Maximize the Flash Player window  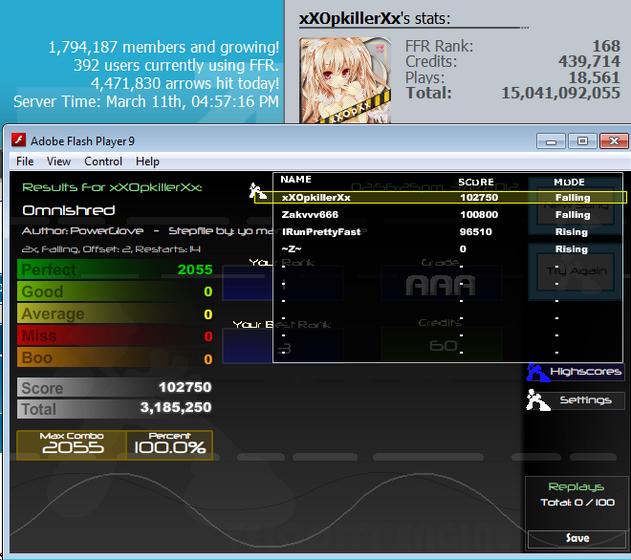click(x=582, y=141)
